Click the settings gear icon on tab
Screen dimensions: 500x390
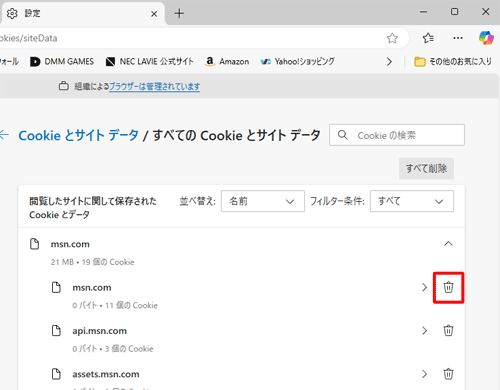pyautogui.click(x=12, y=13)
